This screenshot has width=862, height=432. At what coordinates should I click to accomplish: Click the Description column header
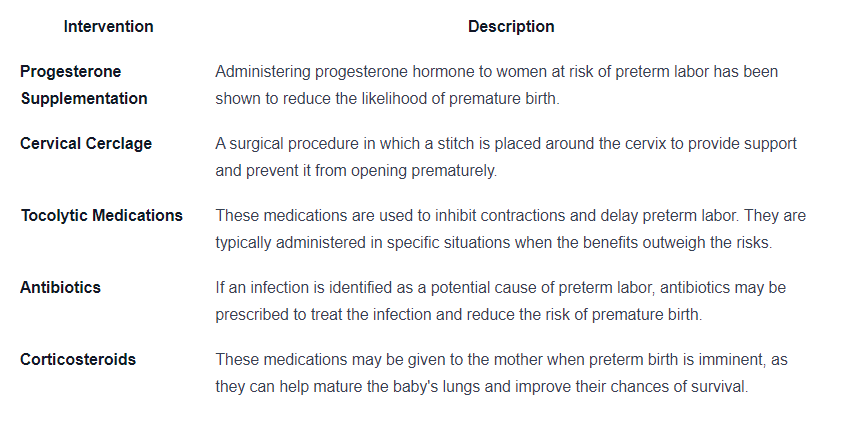tap(511, 26)
